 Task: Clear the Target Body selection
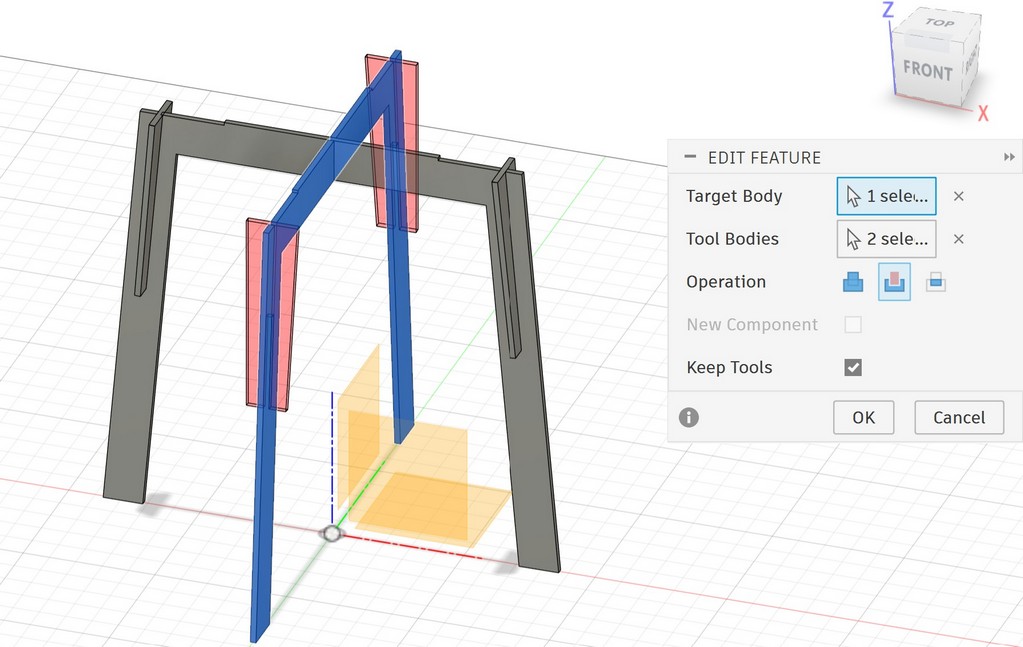(958, 196)
